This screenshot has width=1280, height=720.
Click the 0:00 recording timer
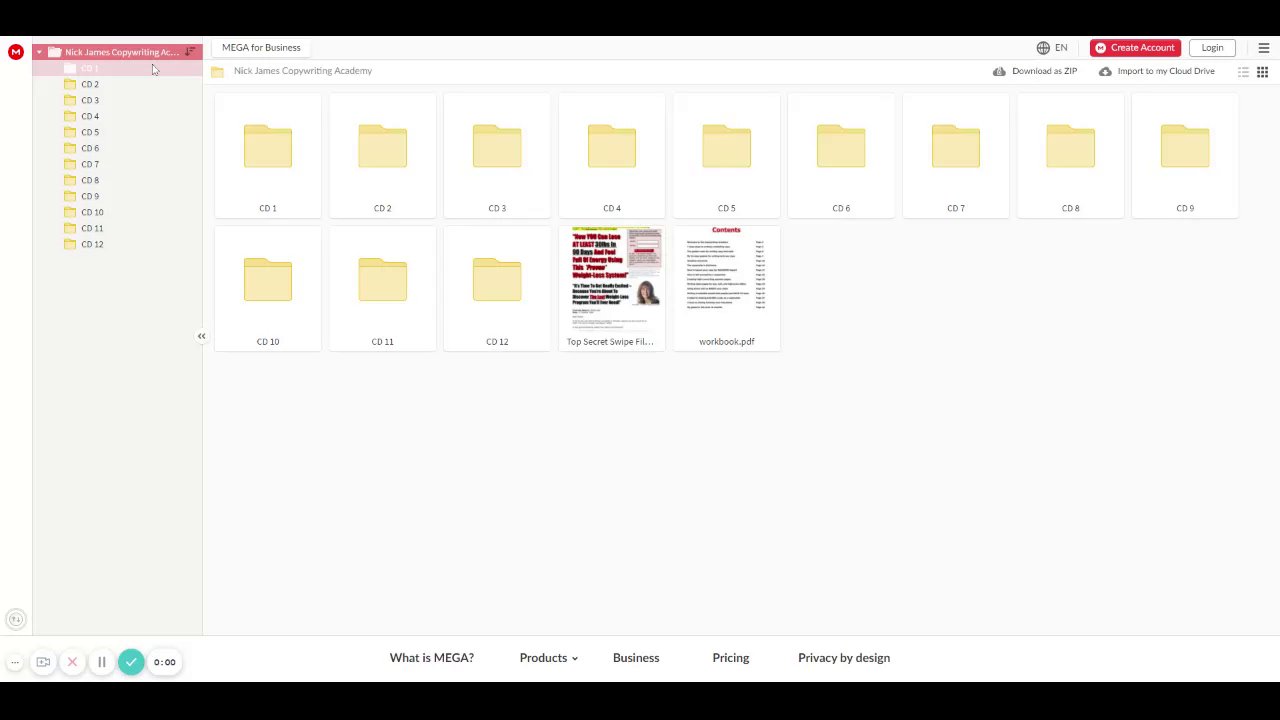click(165, 662)
